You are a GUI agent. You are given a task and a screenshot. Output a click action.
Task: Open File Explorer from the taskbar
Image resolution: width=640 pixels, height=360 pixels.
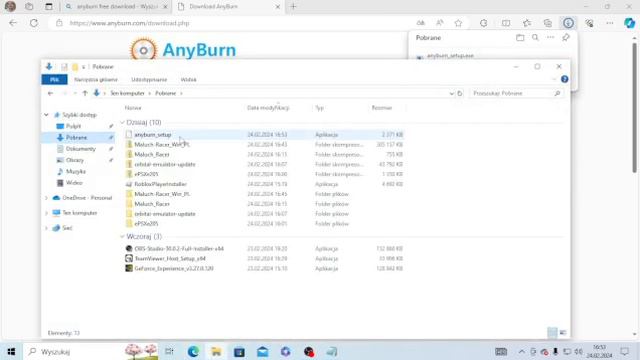coord(216,351)
